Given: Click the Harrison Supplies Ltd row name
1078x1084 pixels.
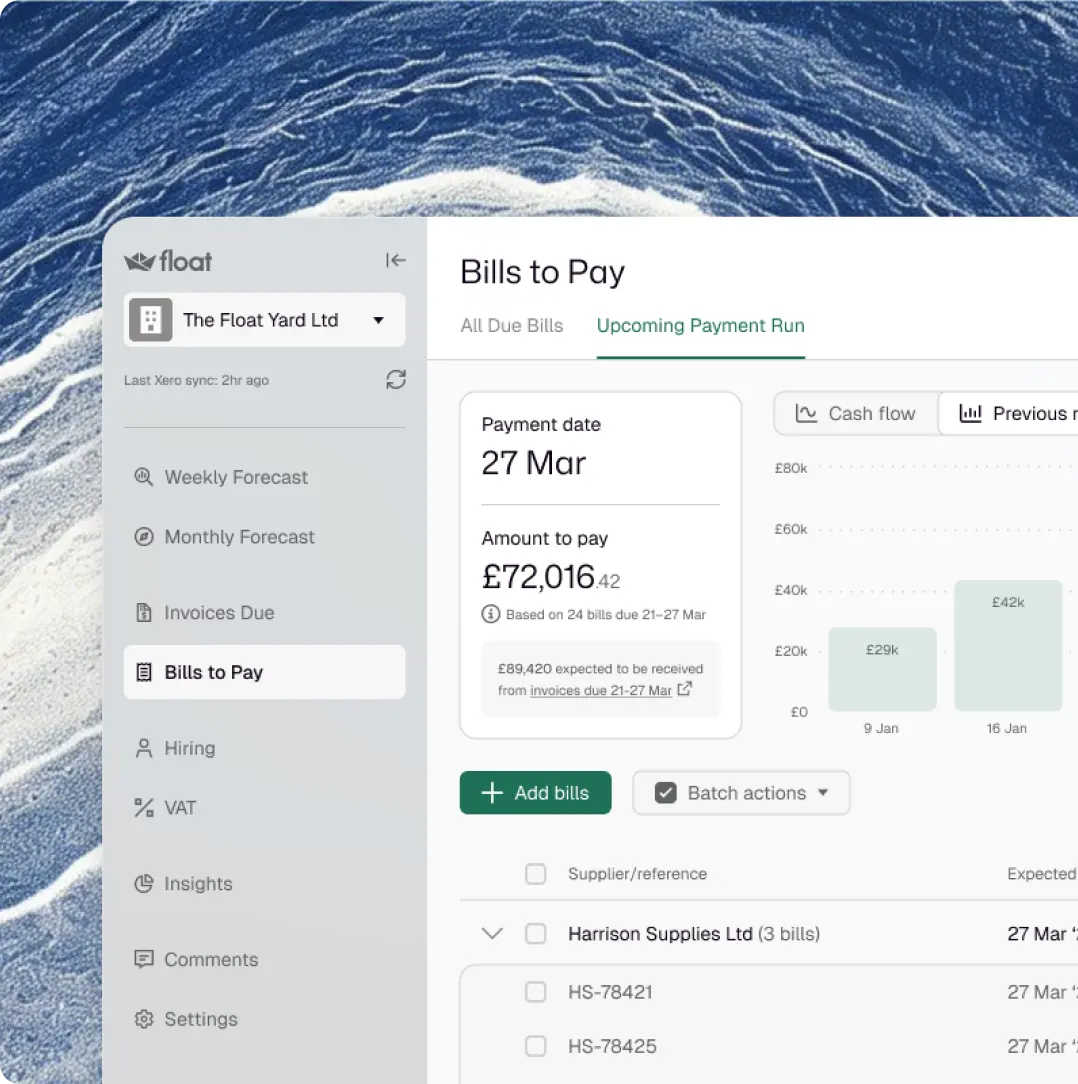Looking at the screenshot, I should click(x=660, y=934).
